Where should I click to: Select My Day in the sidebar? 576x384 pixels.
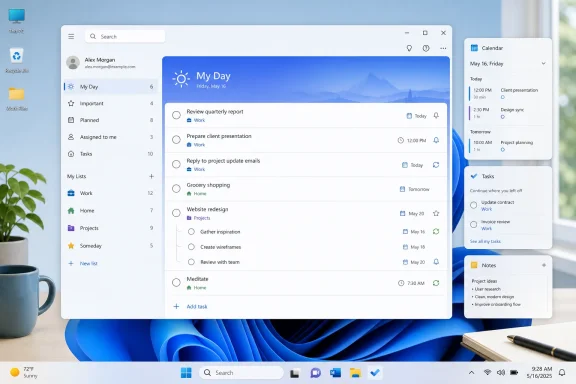(111, 87)
